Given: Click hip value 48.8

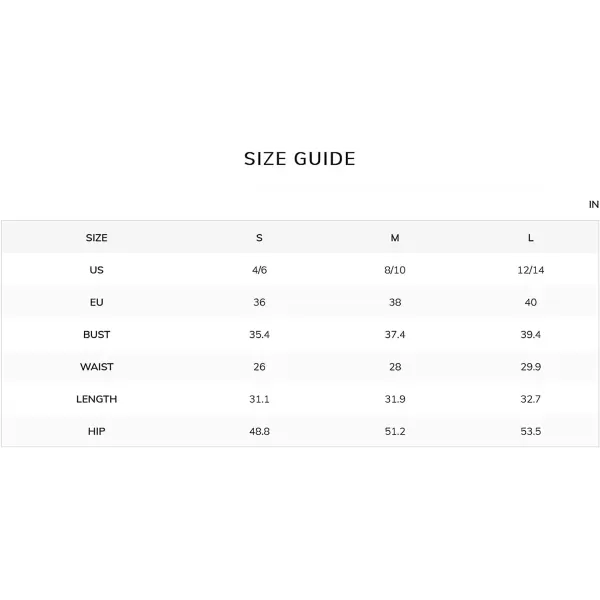Looking at the screenshot, I should click(x=259, y=431).
